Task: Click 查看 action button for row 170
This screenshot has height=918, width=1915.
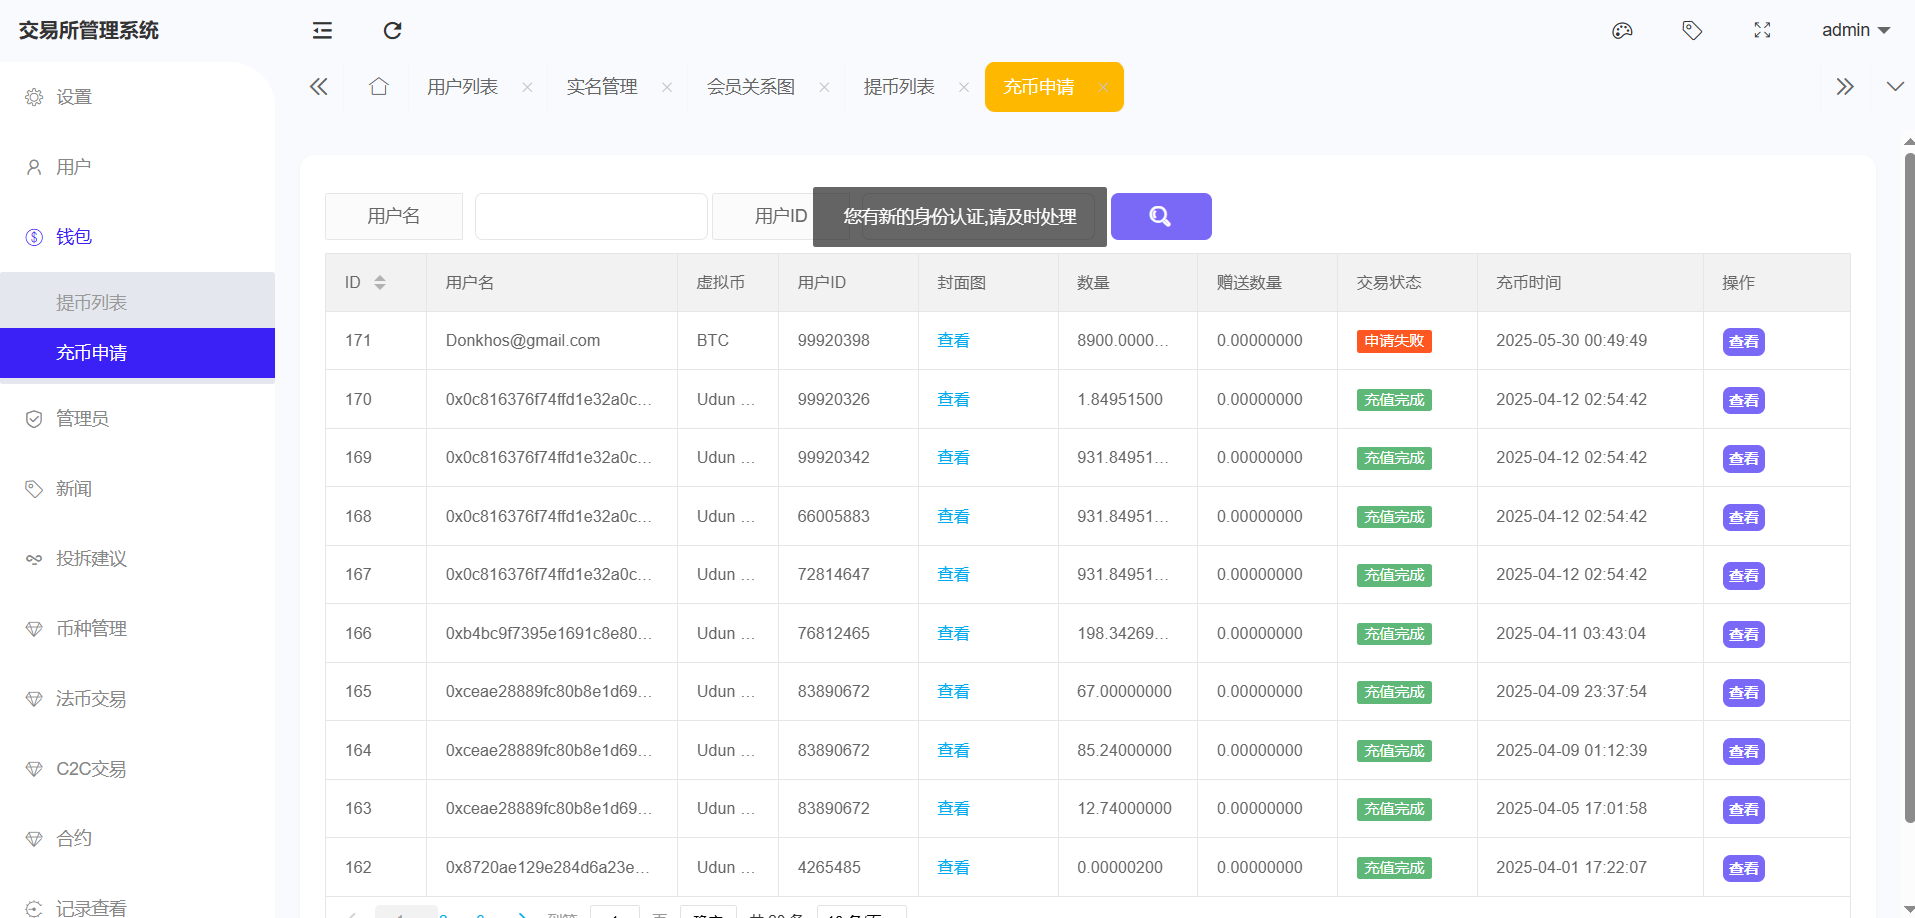Action: click(x=1743, y=401)
